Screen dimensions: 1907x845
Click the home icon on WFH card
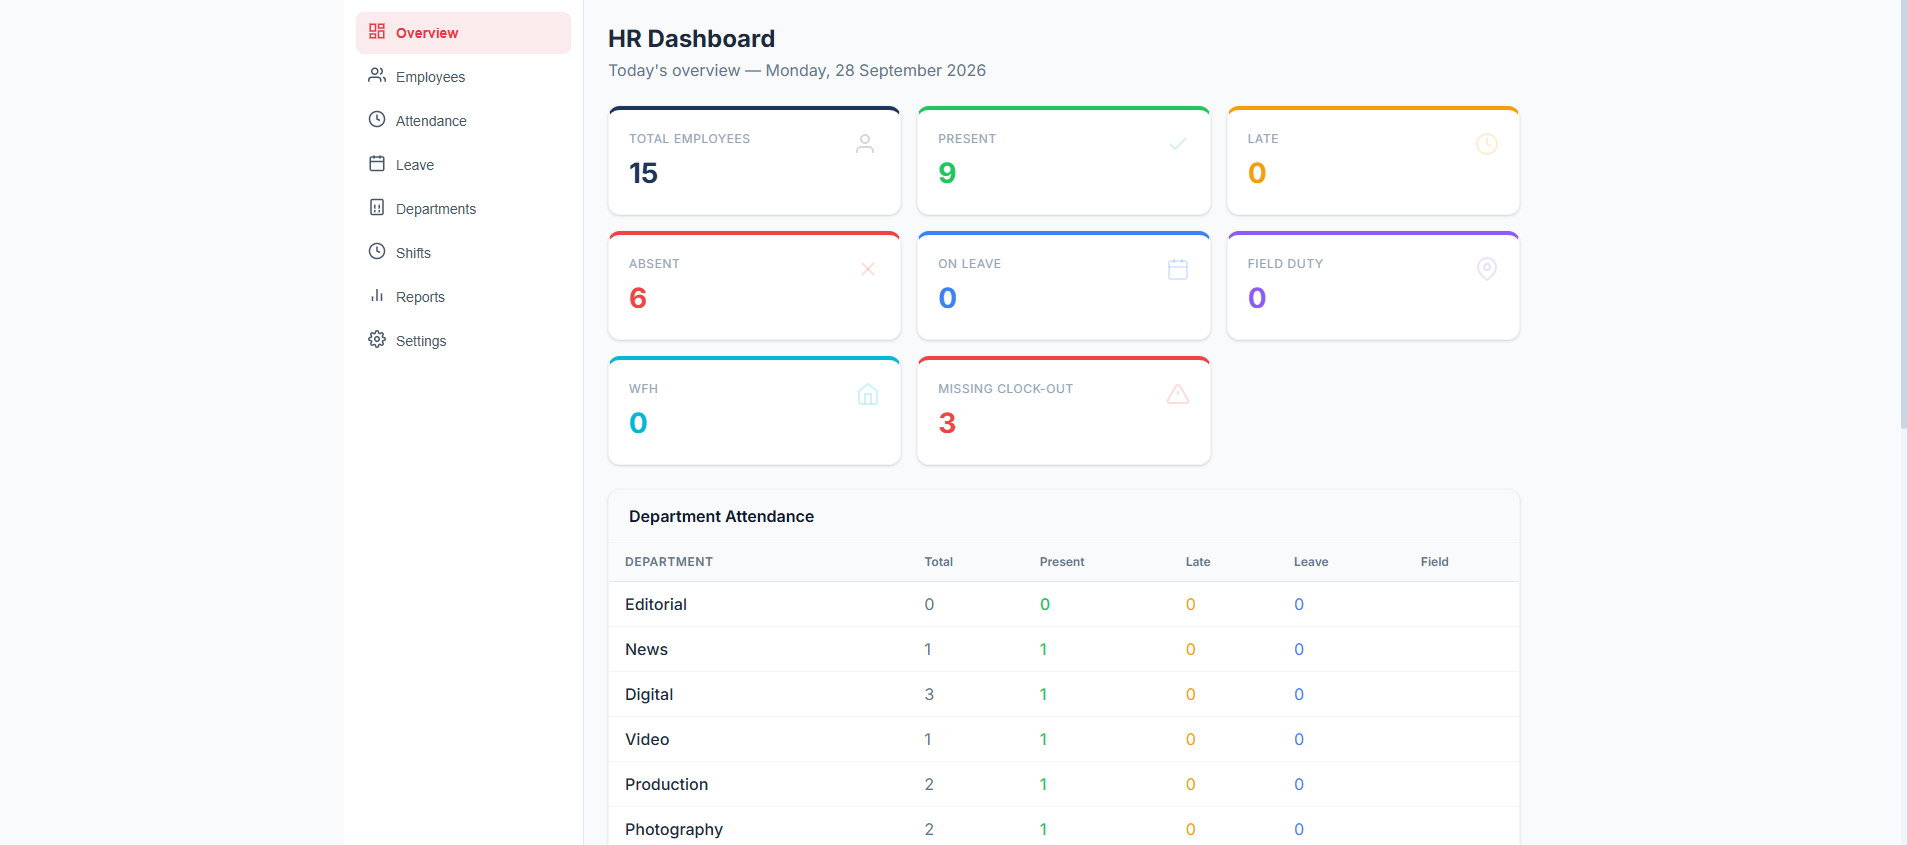pos(868,394)
